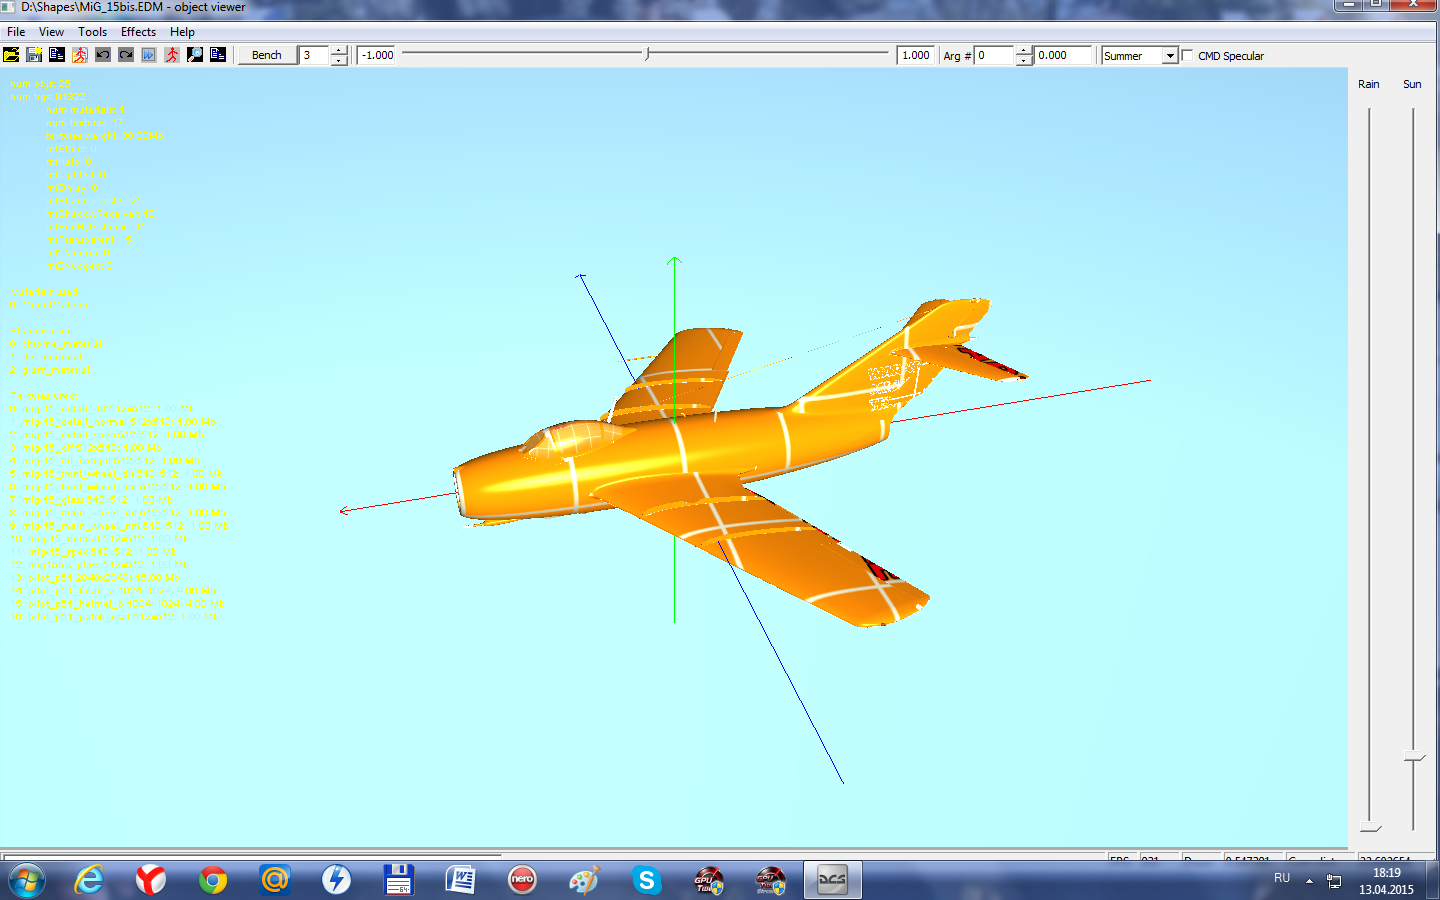Click the texture line 'mig-15_spec 512x512'
Screen dimensions: 1440x900
point(93,552)
